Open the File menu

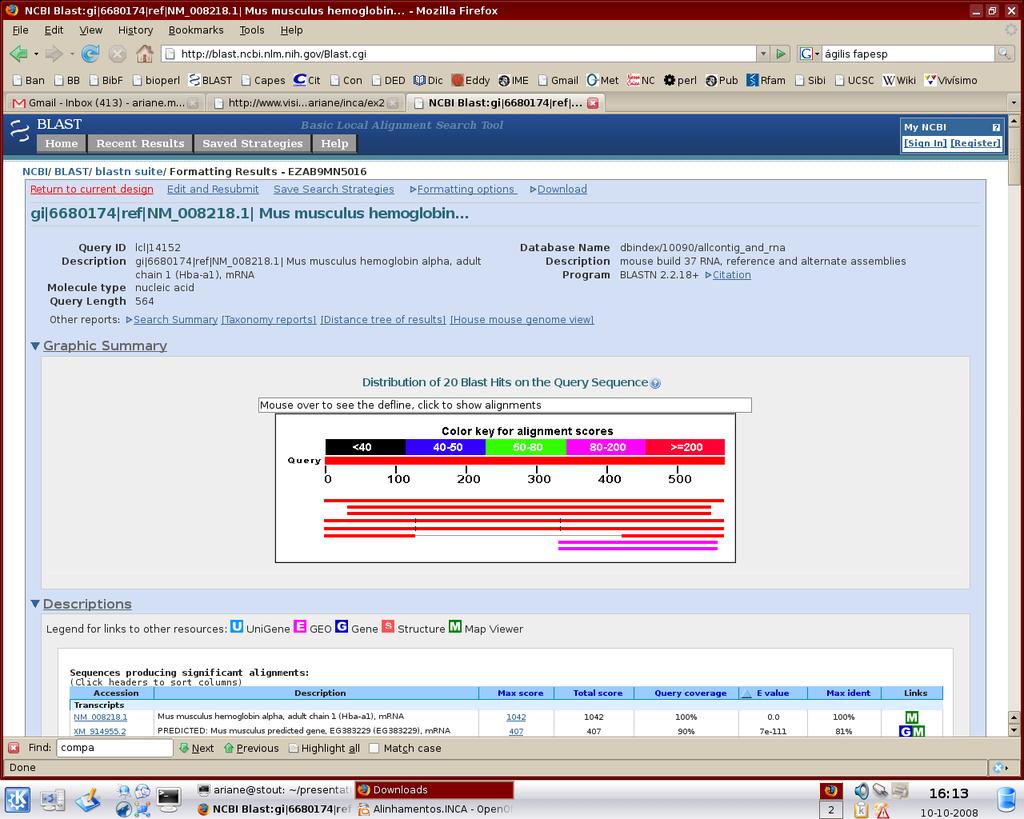pos(20,30)
